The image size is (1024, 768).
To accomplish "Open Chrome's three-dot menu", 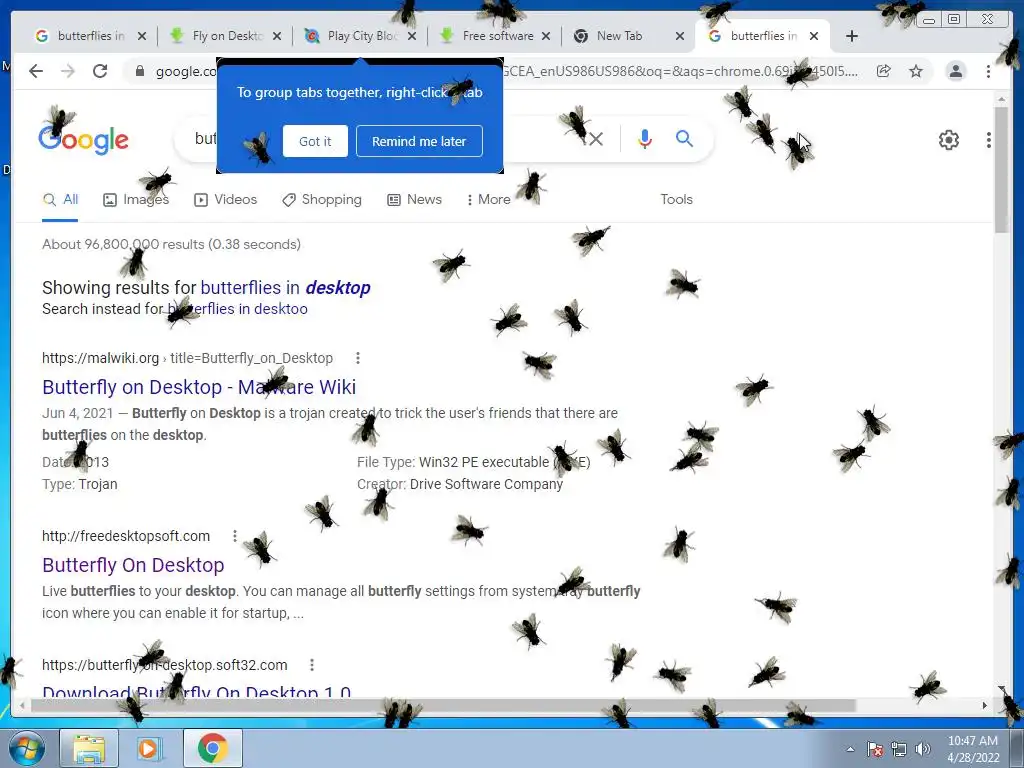I will [x=988, y=71].
